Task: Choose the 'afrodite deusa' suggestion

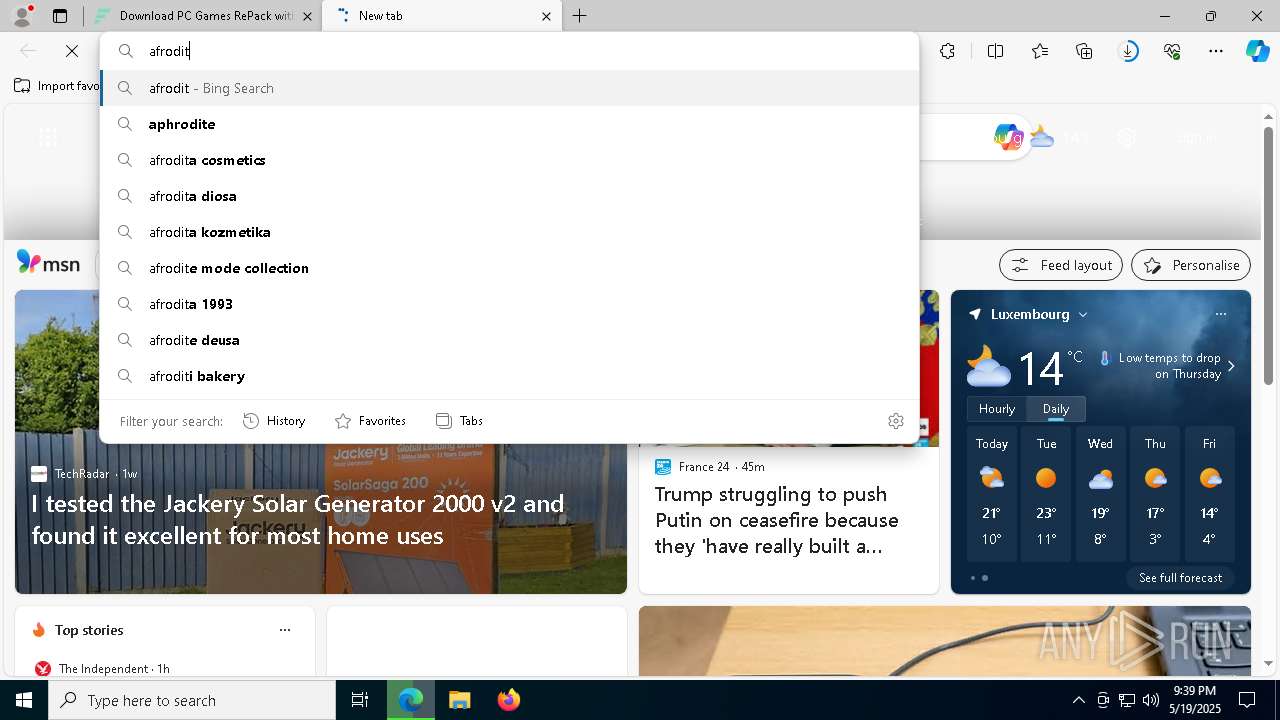Action: tap(509, 340)
